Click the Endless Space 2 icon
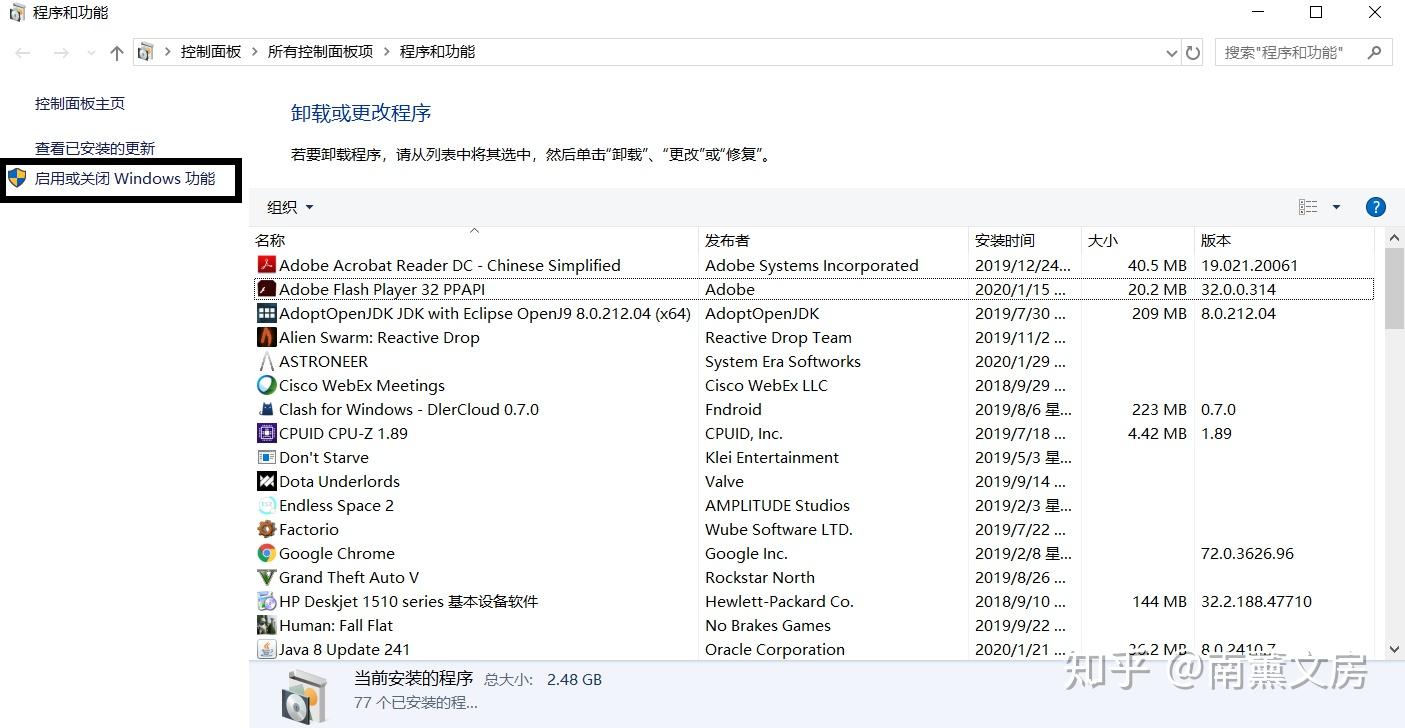This screenshot has height=728, width=1405. pyautogui.click(x=266, y=505)
